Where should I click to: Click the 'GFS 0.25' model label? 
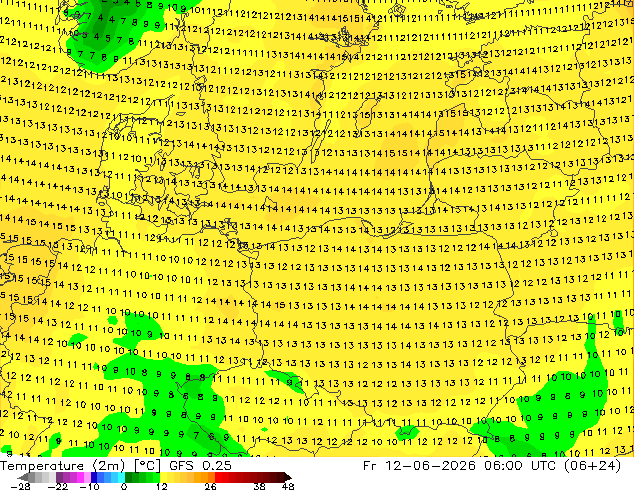[x=200, y=466]
